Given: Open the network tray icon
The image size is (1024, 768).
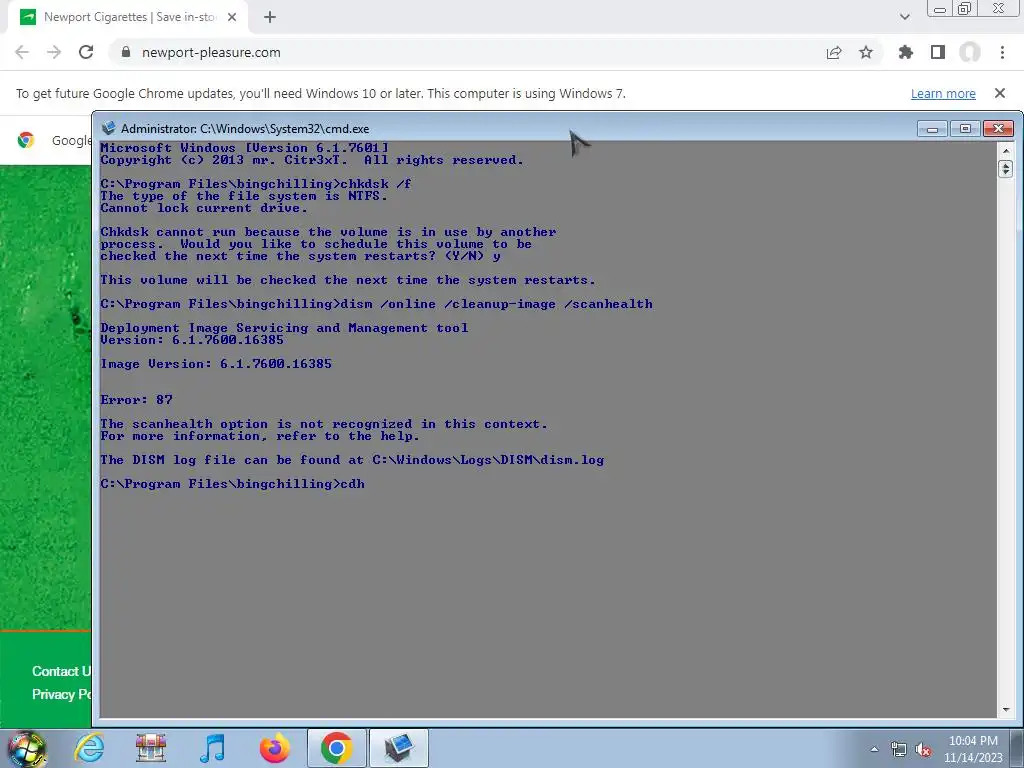Looking at the screenshot, I should coord(899,750).
